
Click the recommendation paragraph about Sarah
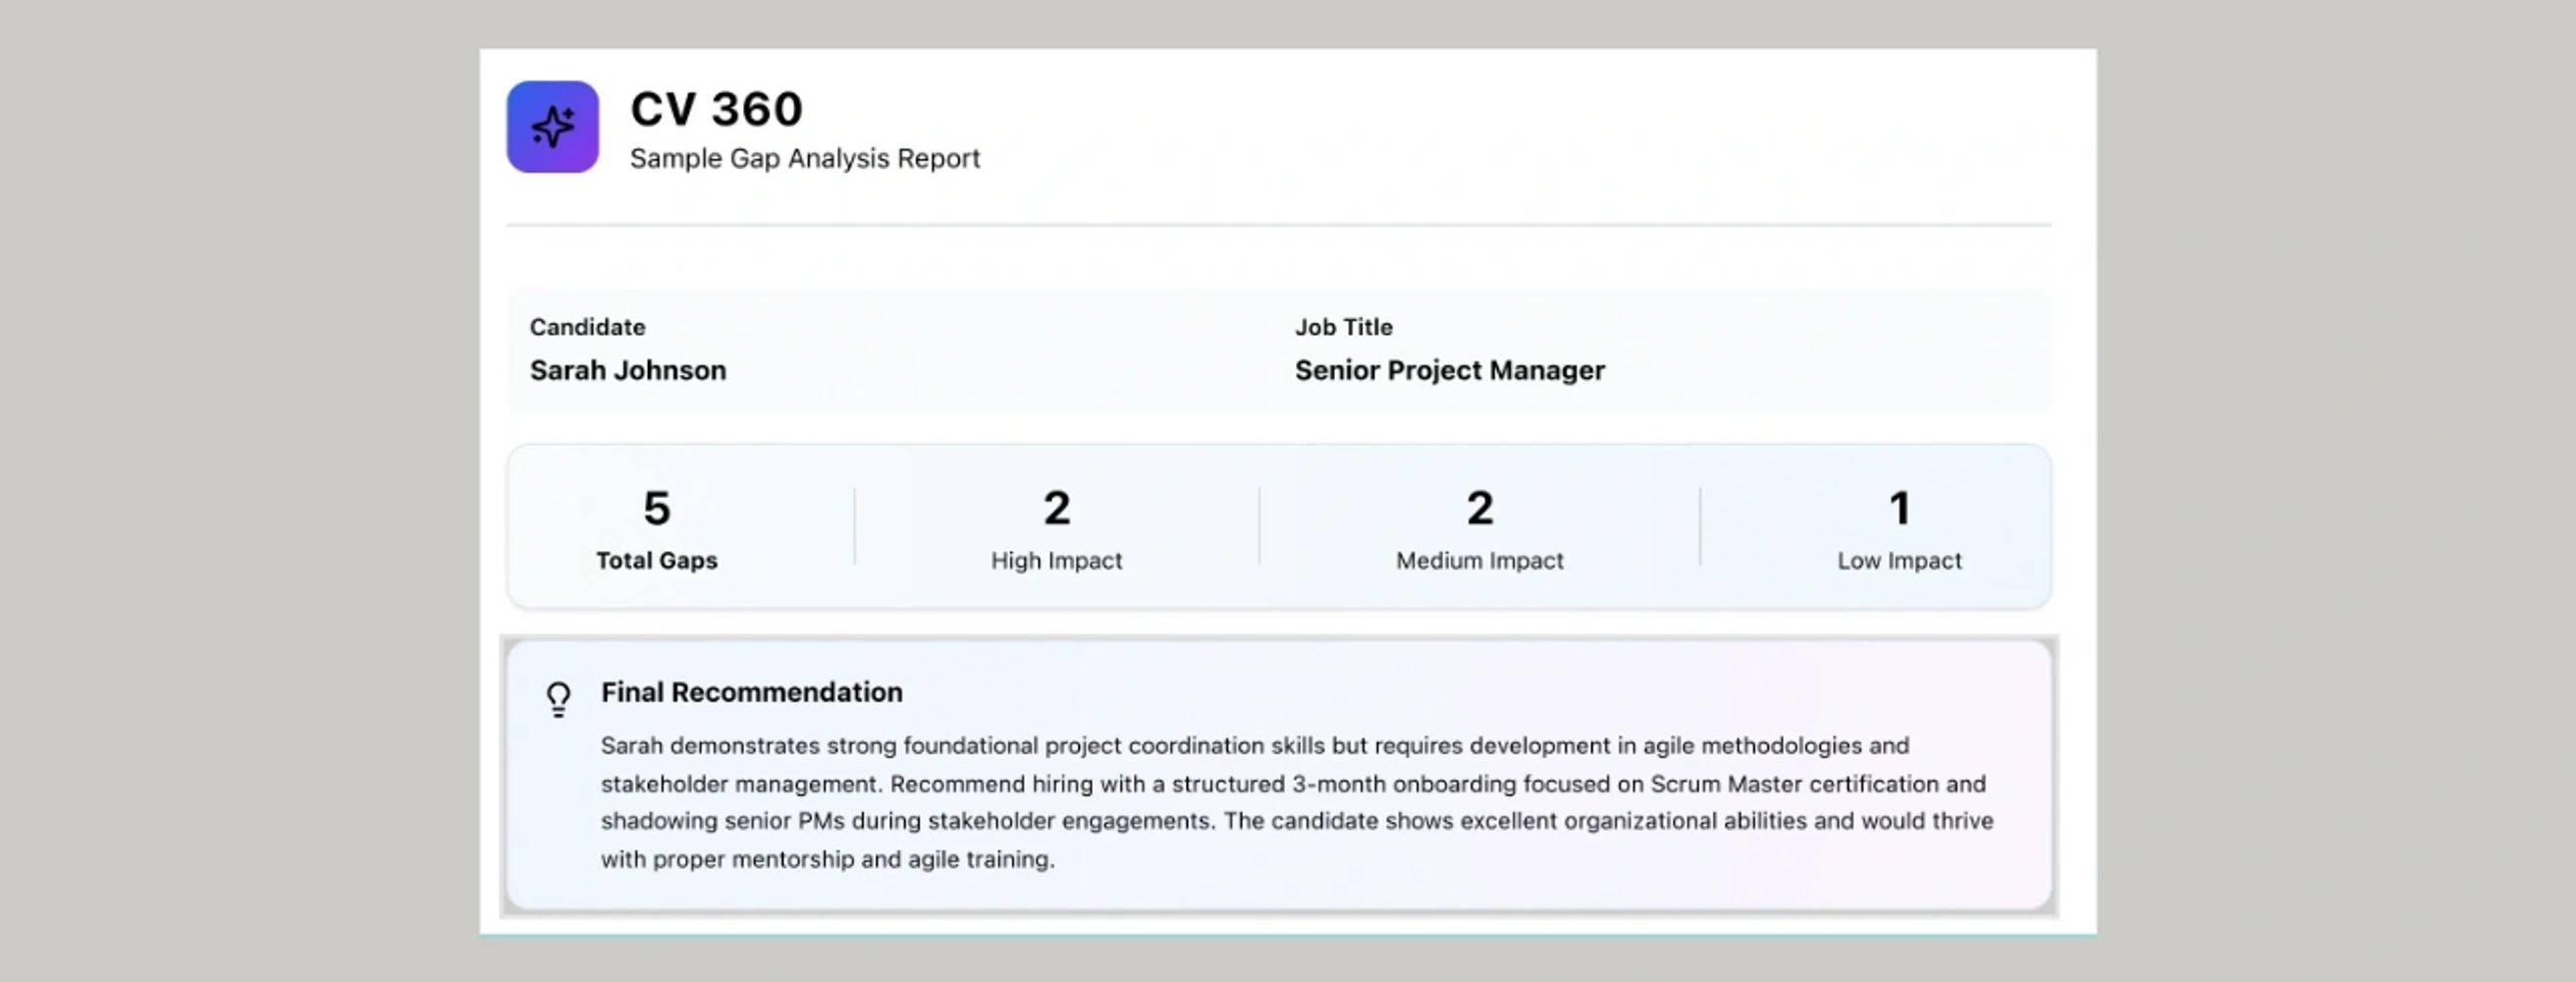[1296, 802]
